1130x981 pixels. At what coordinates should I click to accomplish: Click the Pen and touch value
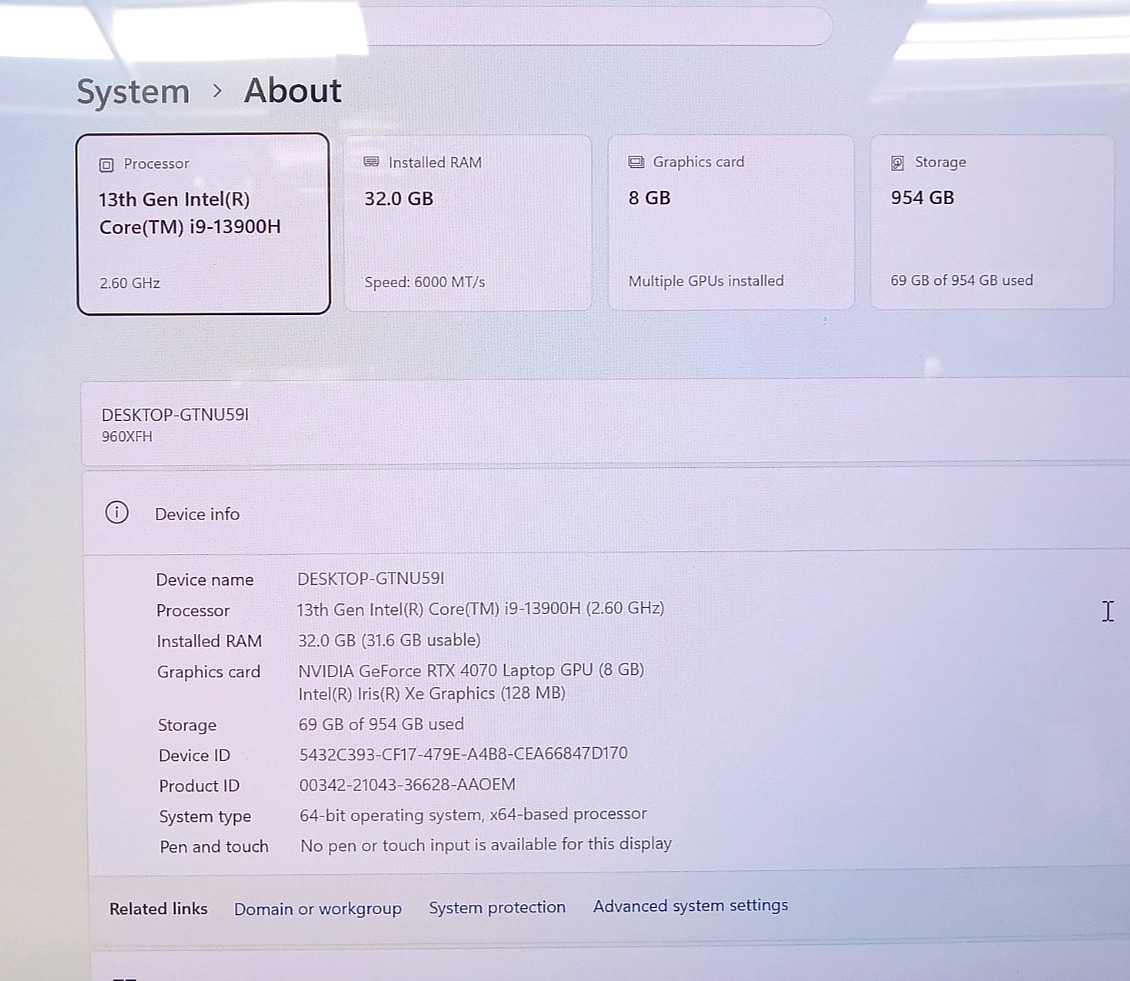(486, 845)
